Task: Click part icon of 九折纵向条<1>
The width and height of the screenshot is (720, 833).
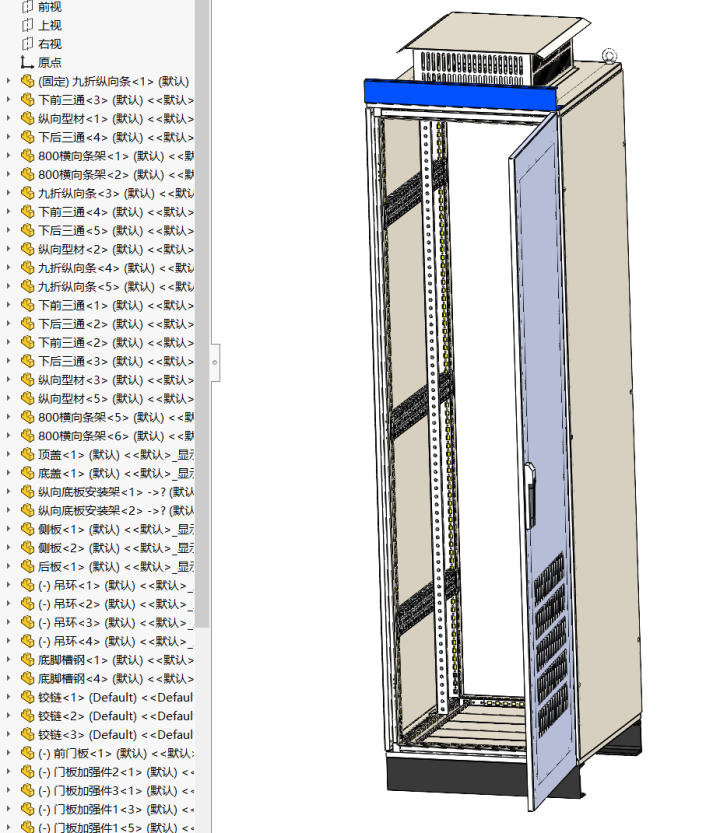Action: pos(28,81)
